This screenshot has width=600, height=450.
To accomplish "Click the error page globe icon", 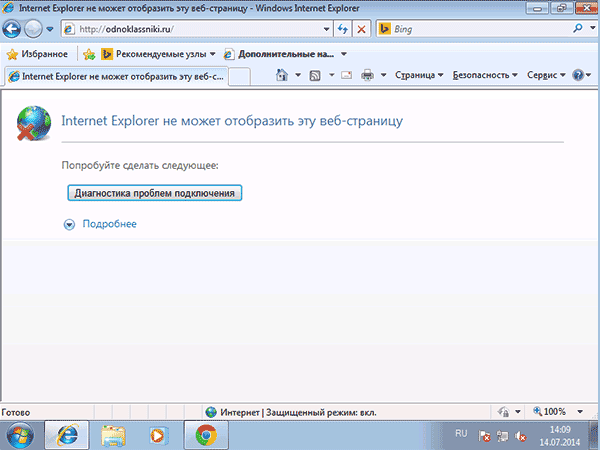I will click(x=34, y=123).
